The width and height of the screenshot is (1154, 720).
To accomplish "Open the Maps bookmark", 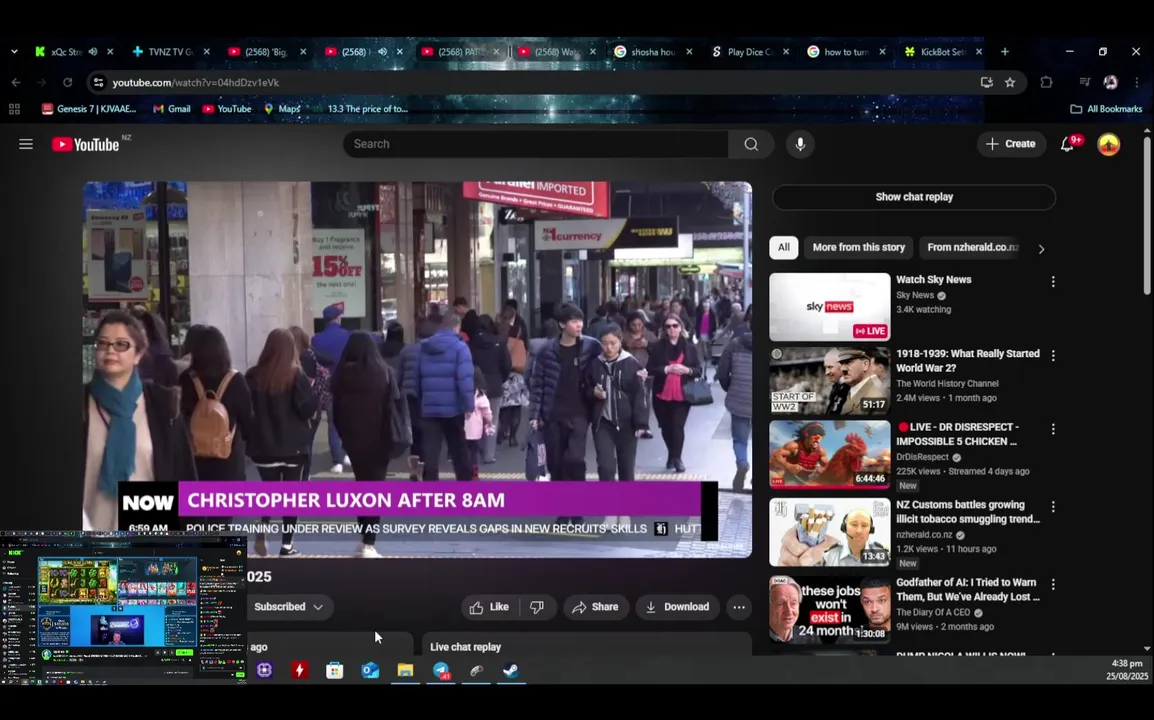I will click(282, 109).
